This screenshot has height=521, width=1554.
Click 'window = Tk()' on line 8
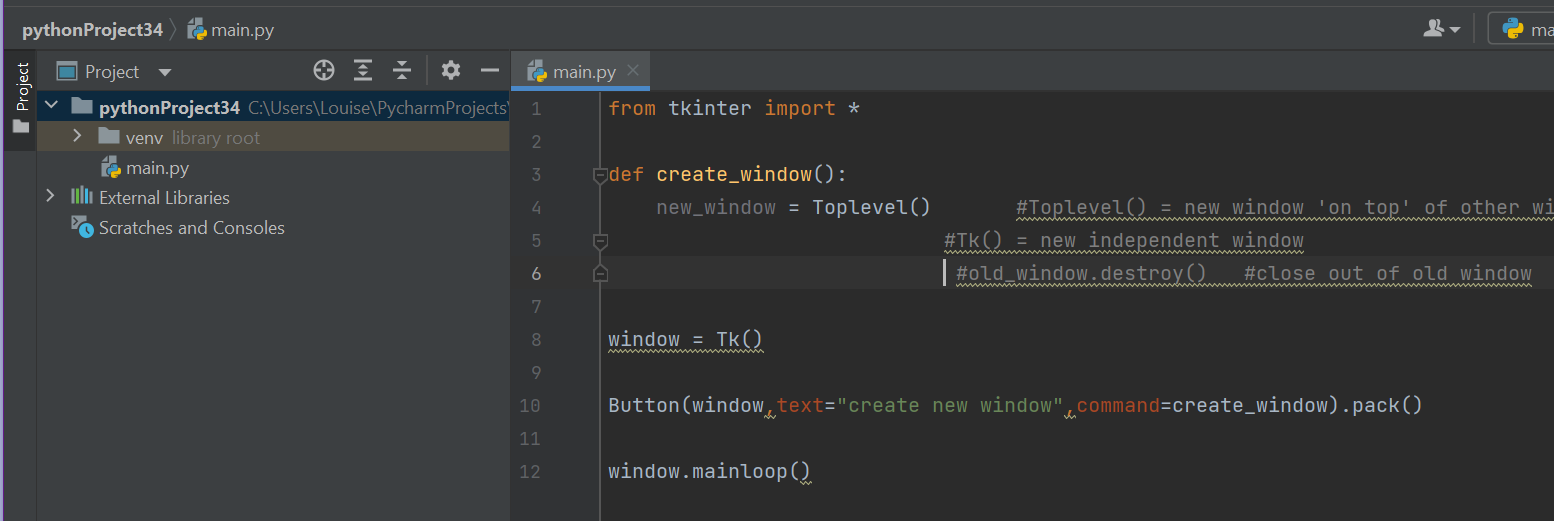tap(685, 340)
